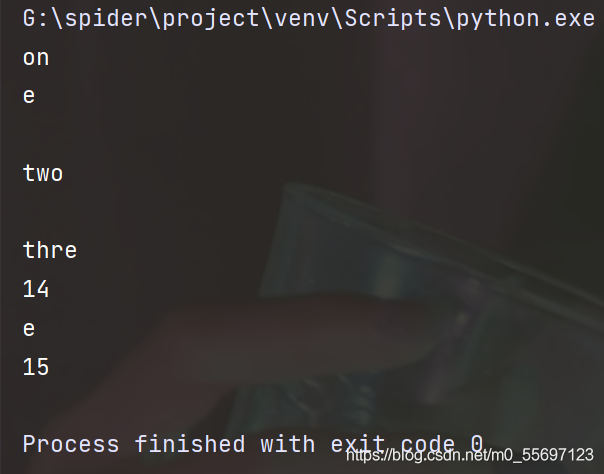The image size is (604, 474).
Task: Click the "e" line between 14 and 15
Action: (x=29, y=328)
